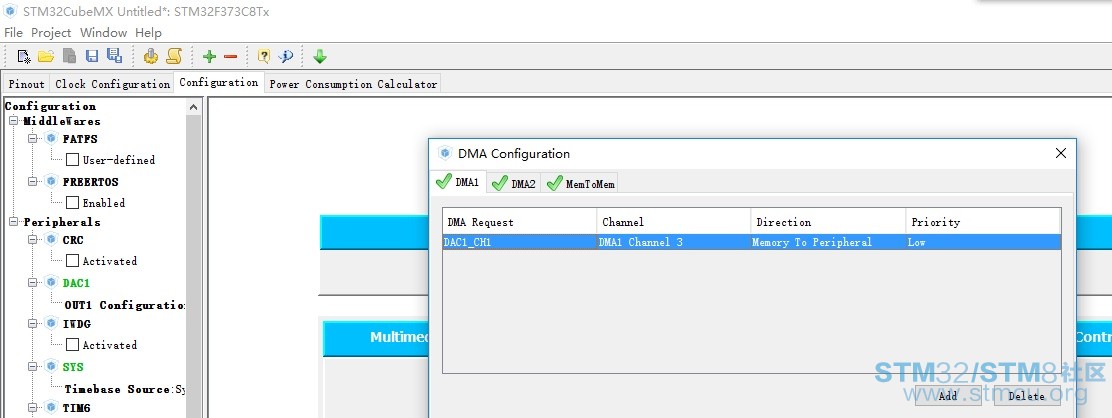This screenshot has width=1112, height=418.
Task: Click the Delete button in DMA Configuration
Action: (x=1026, y=396)
